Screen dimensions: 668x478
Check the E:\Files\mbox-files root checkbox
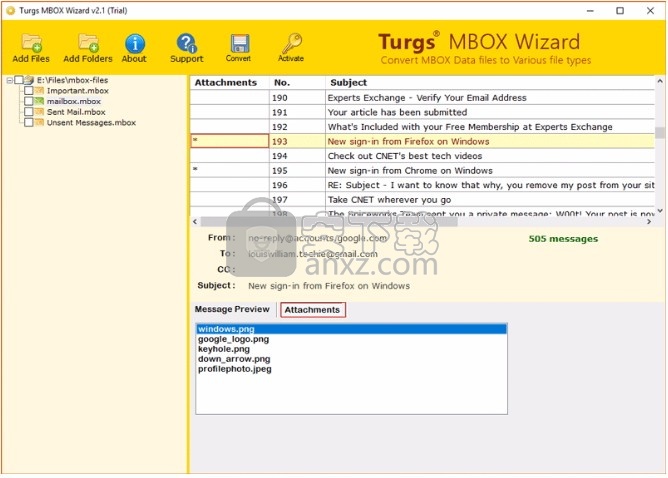18,80
